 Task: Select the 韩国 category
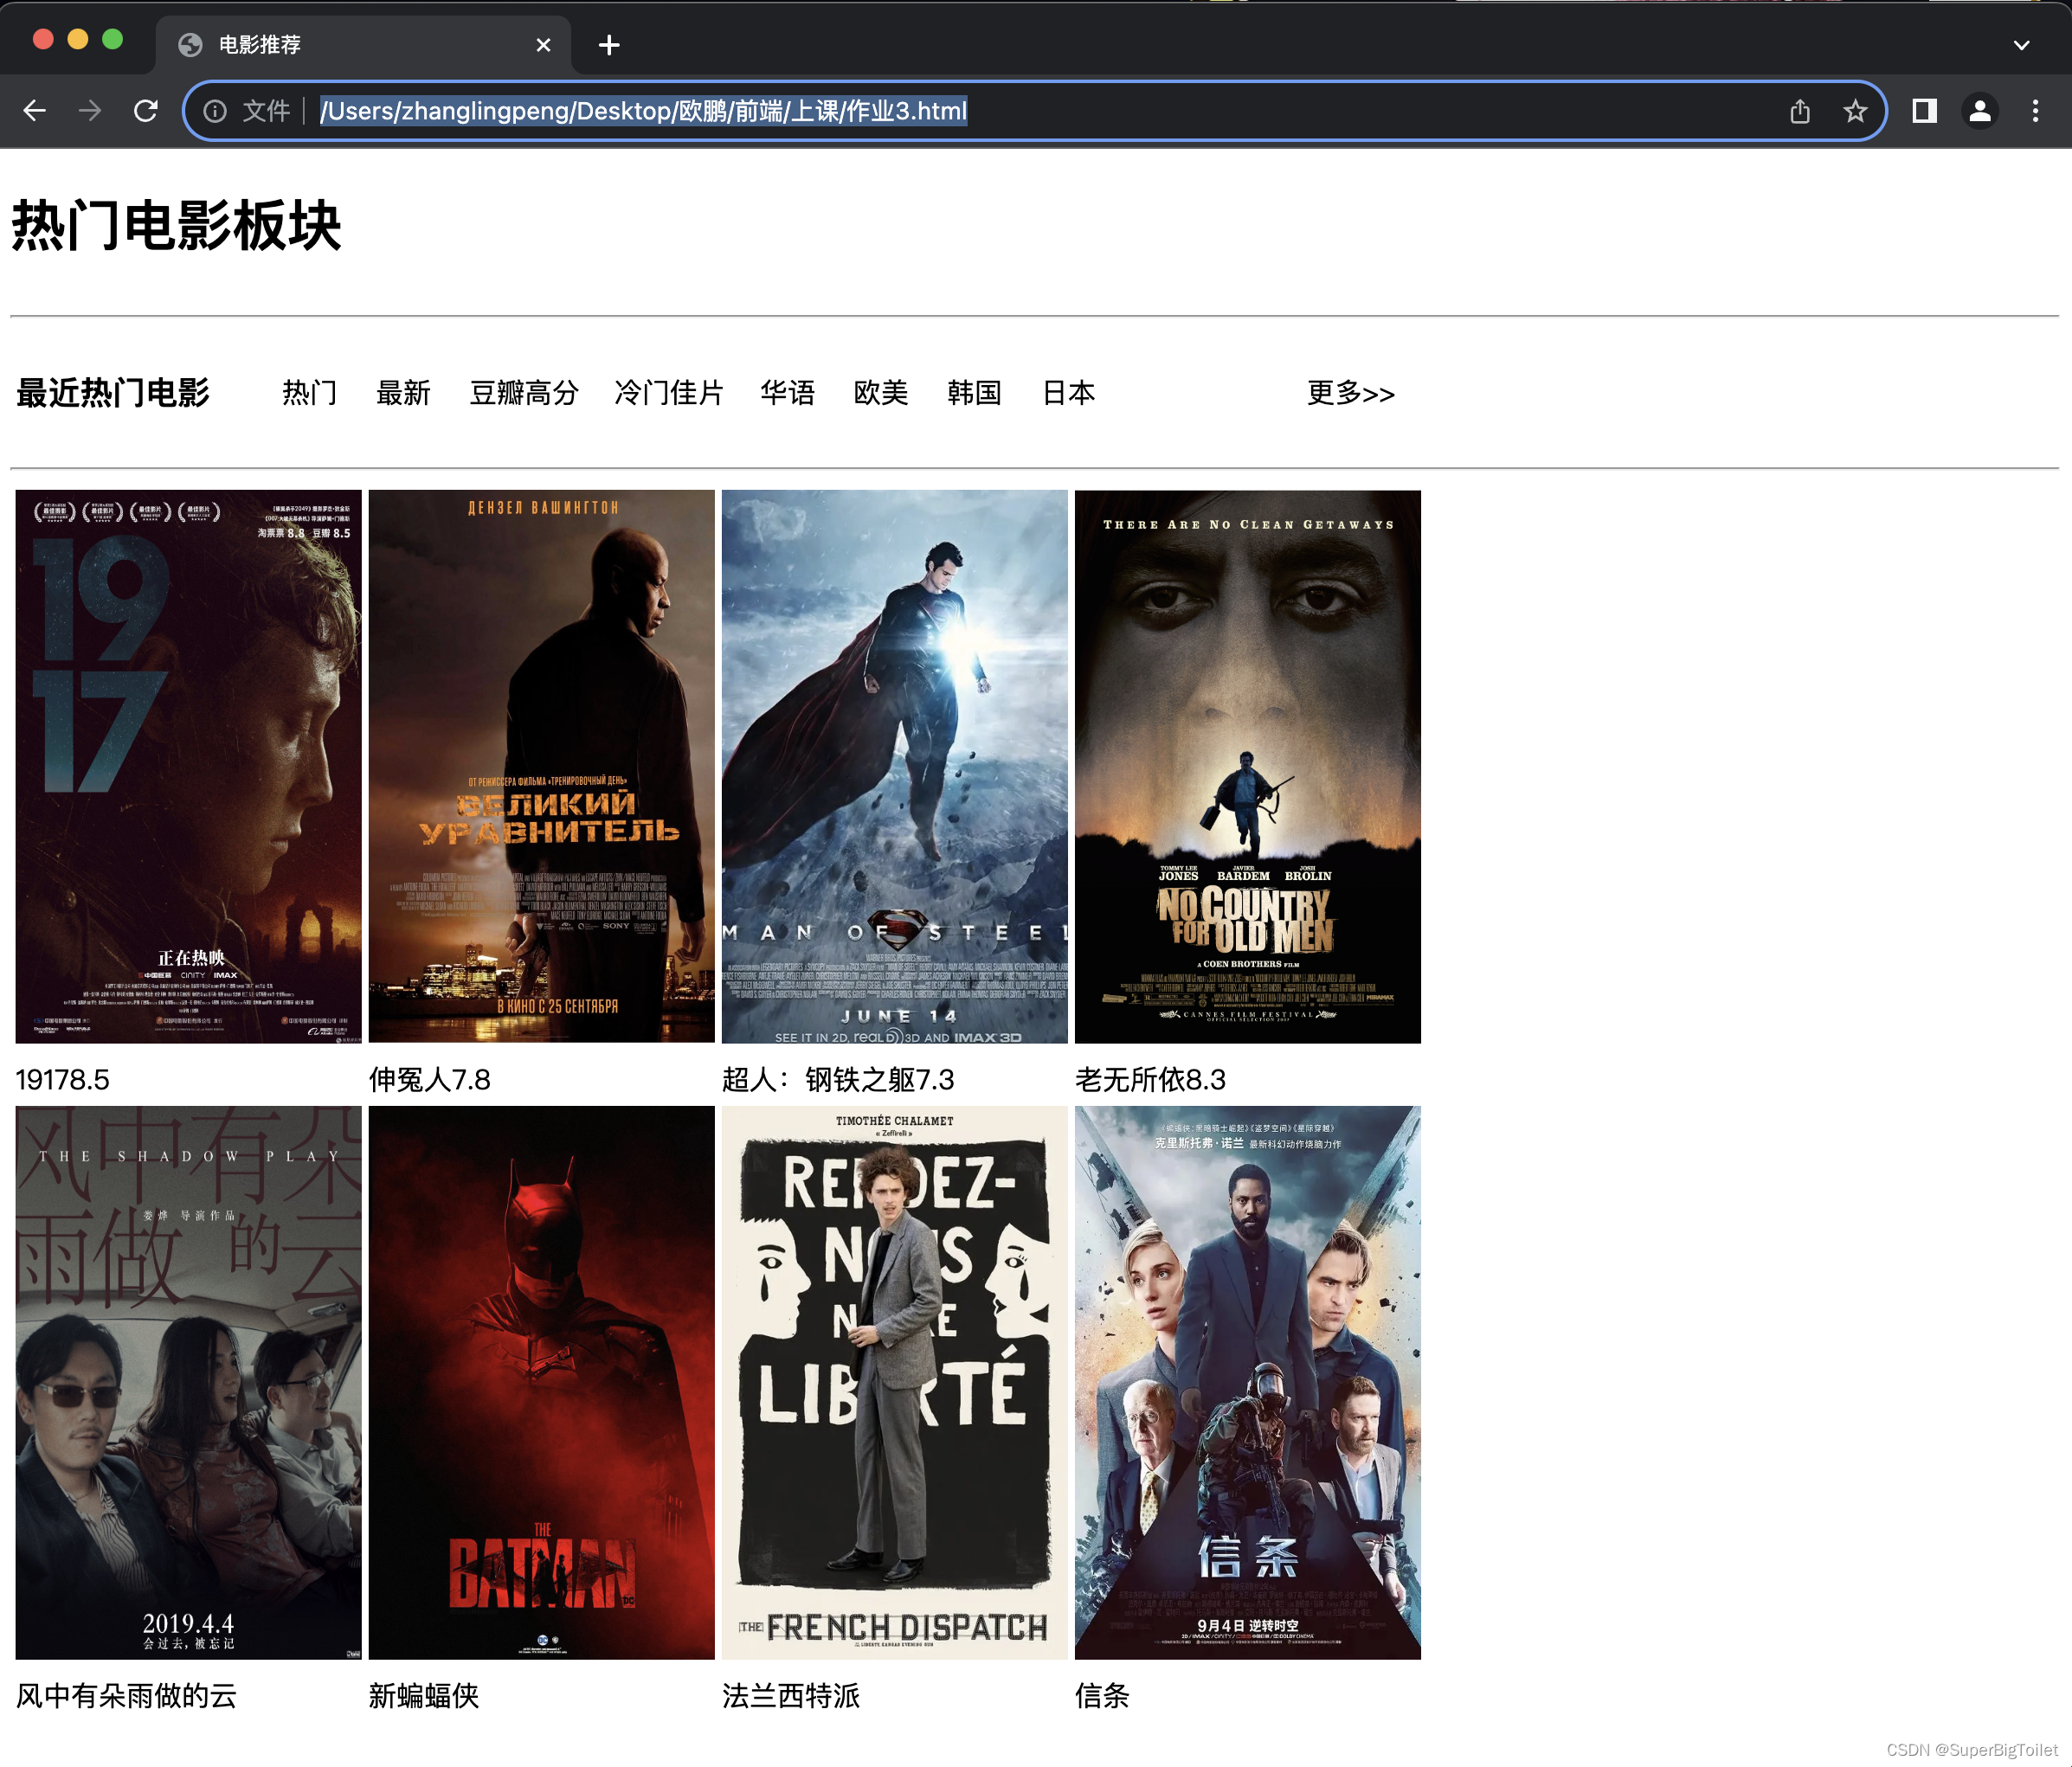(x=975, y=393)
